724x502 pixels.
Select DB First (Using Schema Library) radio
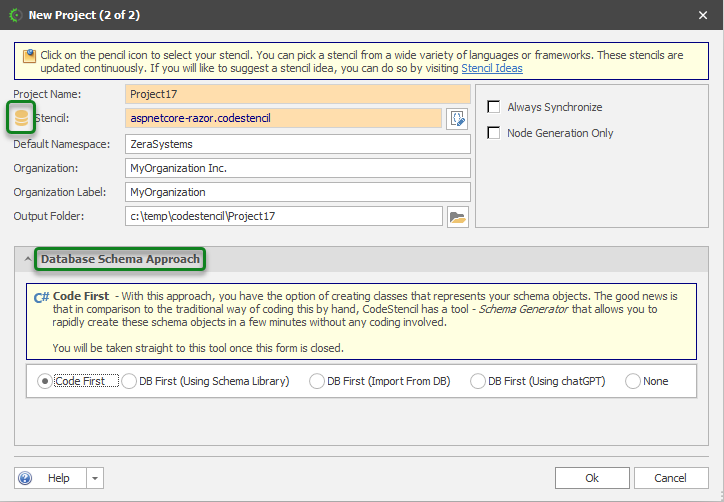pyautogui.click(x=129, y=381)
